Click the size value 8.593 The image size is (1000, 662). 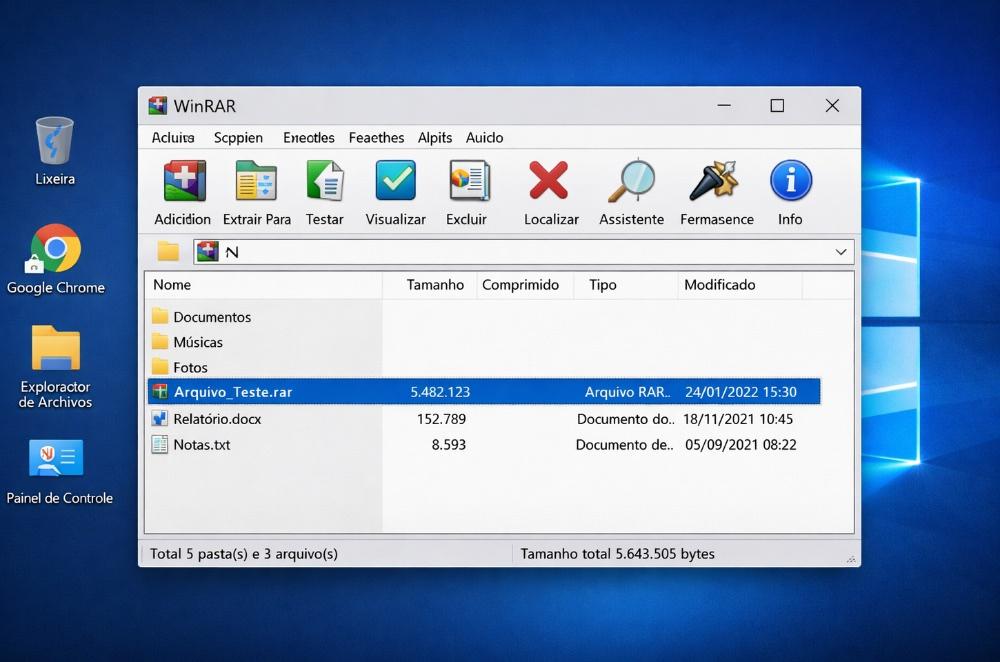(x=448, y=445)
